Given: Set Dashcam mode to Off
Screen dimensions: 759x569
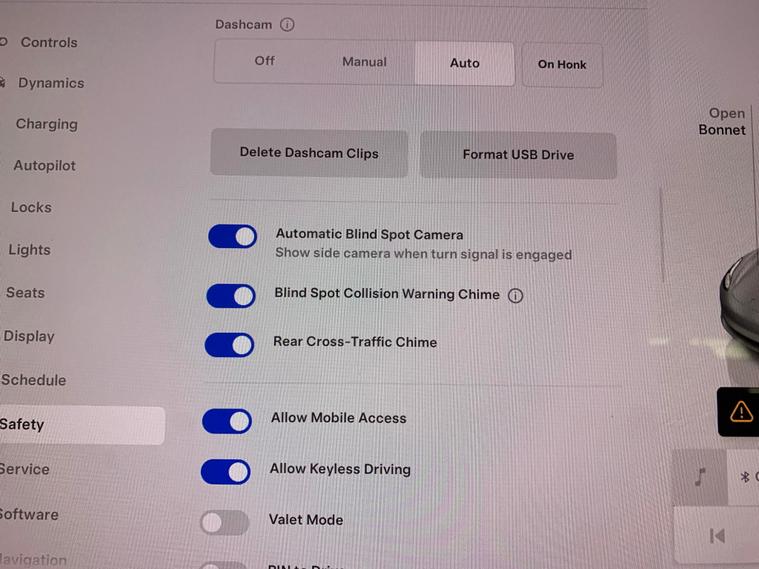Looking at the screenshot, I should (265, 61).
